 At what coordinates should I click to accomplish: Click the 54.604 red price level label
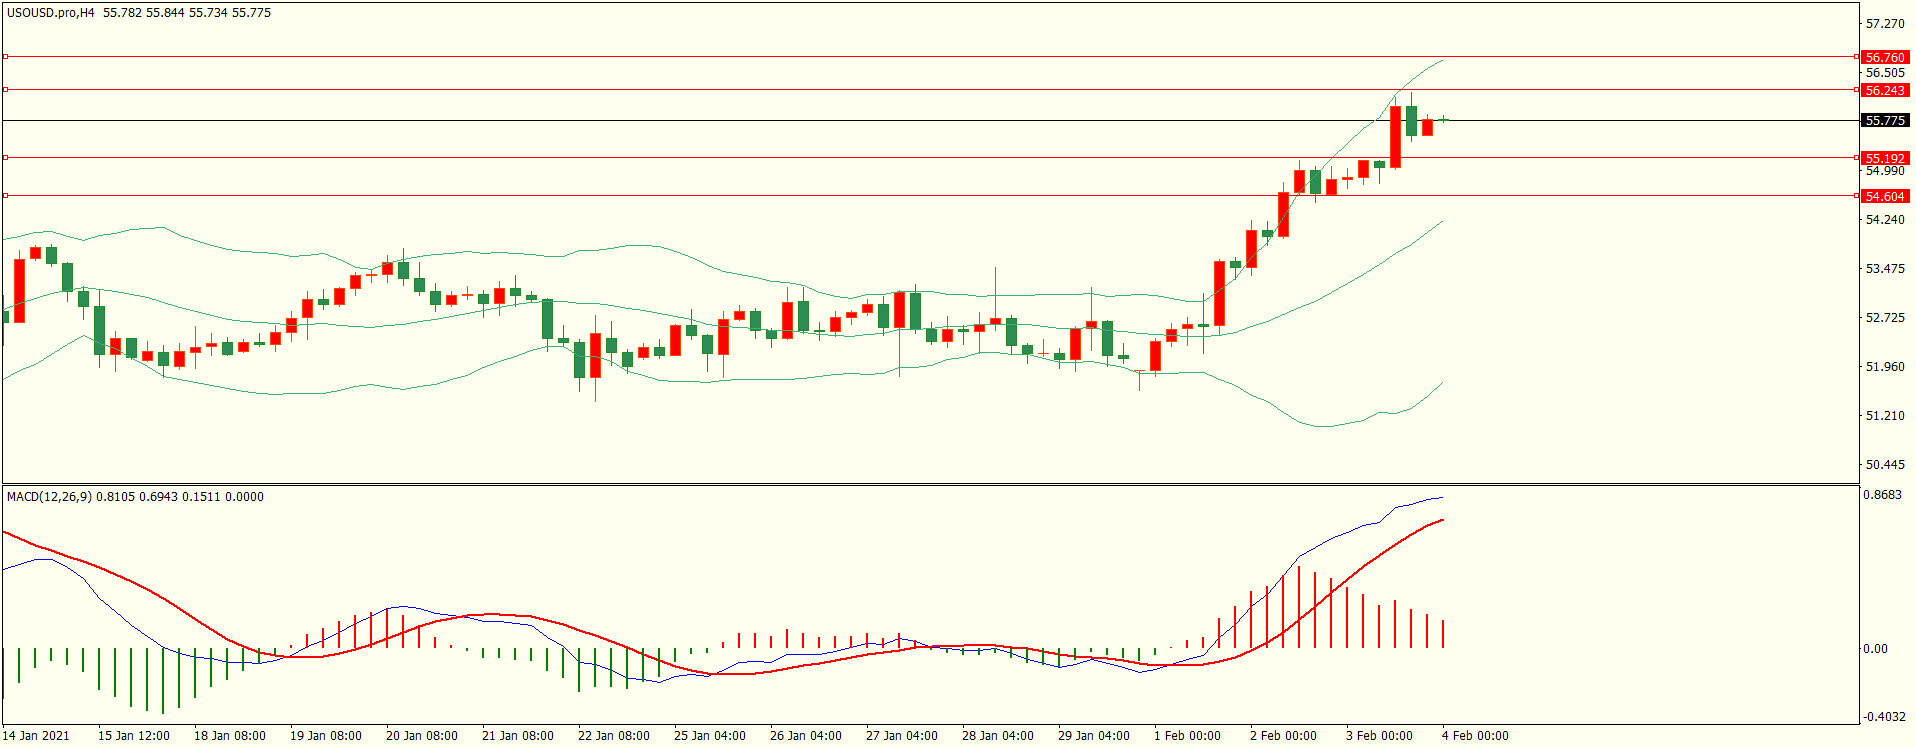tap(1885, 196)
